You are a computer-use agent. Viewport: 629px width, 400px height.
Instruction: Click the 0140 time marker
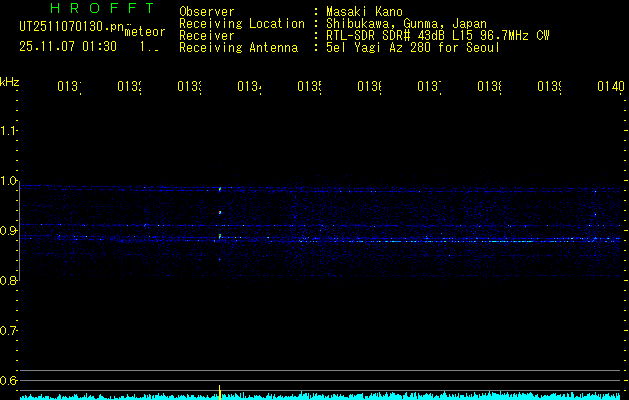point(610,87)
